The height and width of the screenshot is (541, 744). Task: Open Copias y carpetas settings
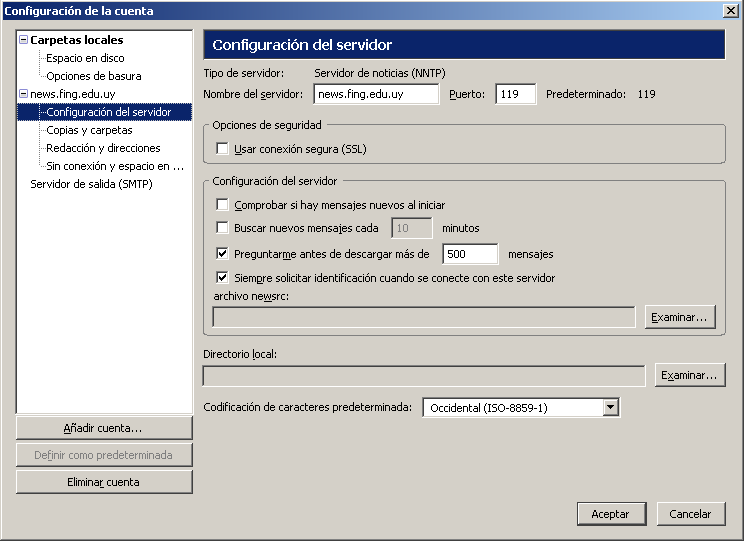coord(89,130)
